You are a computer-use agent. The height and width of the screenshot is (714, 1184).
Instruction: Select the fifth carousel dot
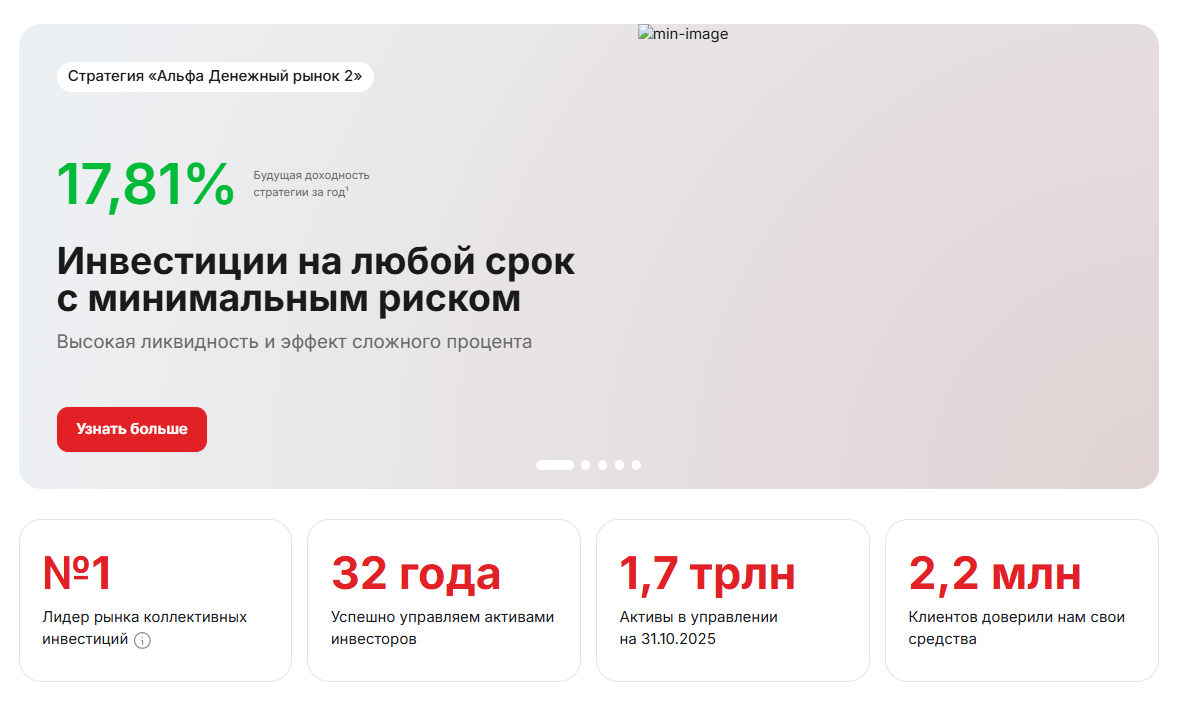[636, 464]
